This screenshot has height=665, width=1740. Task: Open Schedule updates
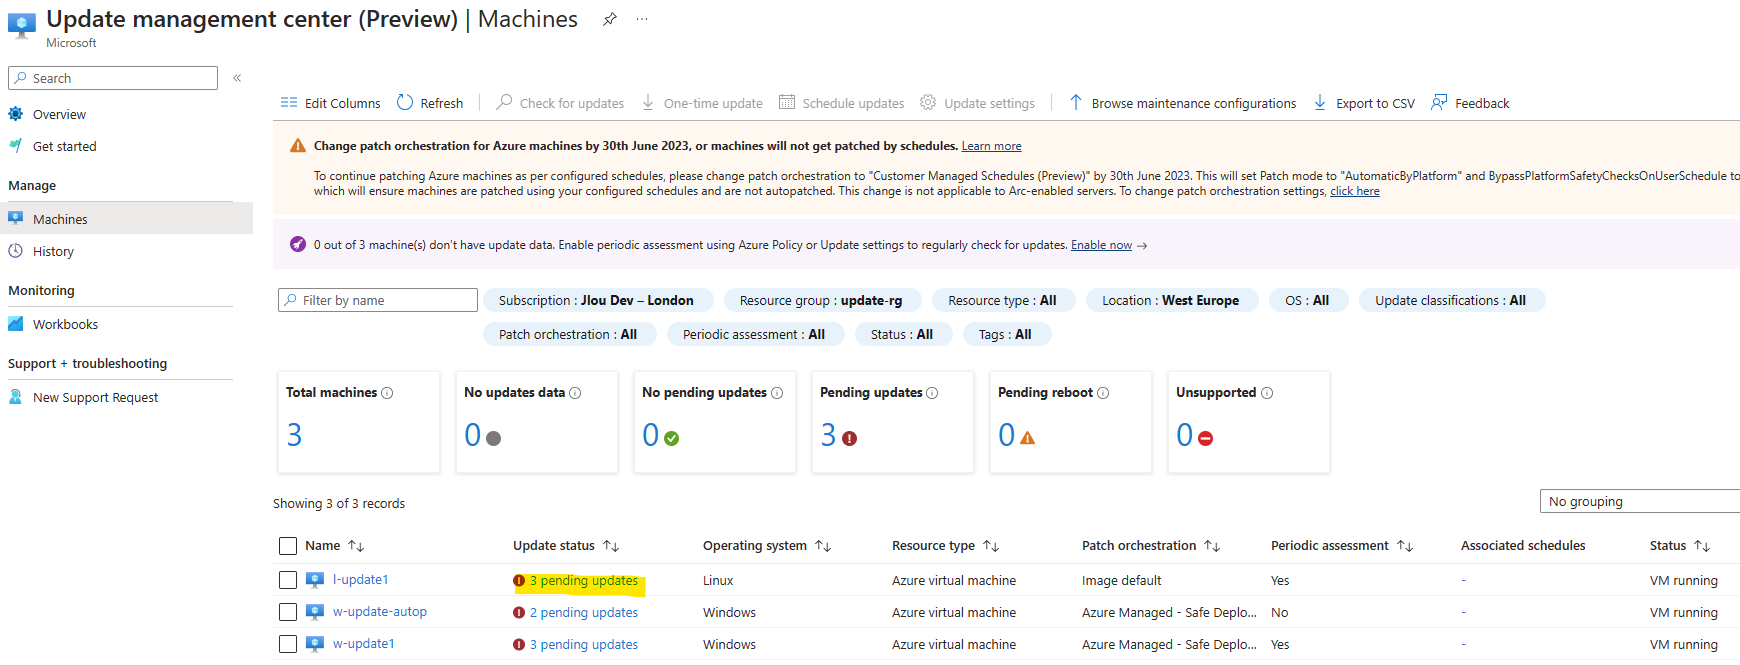[841, 103]
